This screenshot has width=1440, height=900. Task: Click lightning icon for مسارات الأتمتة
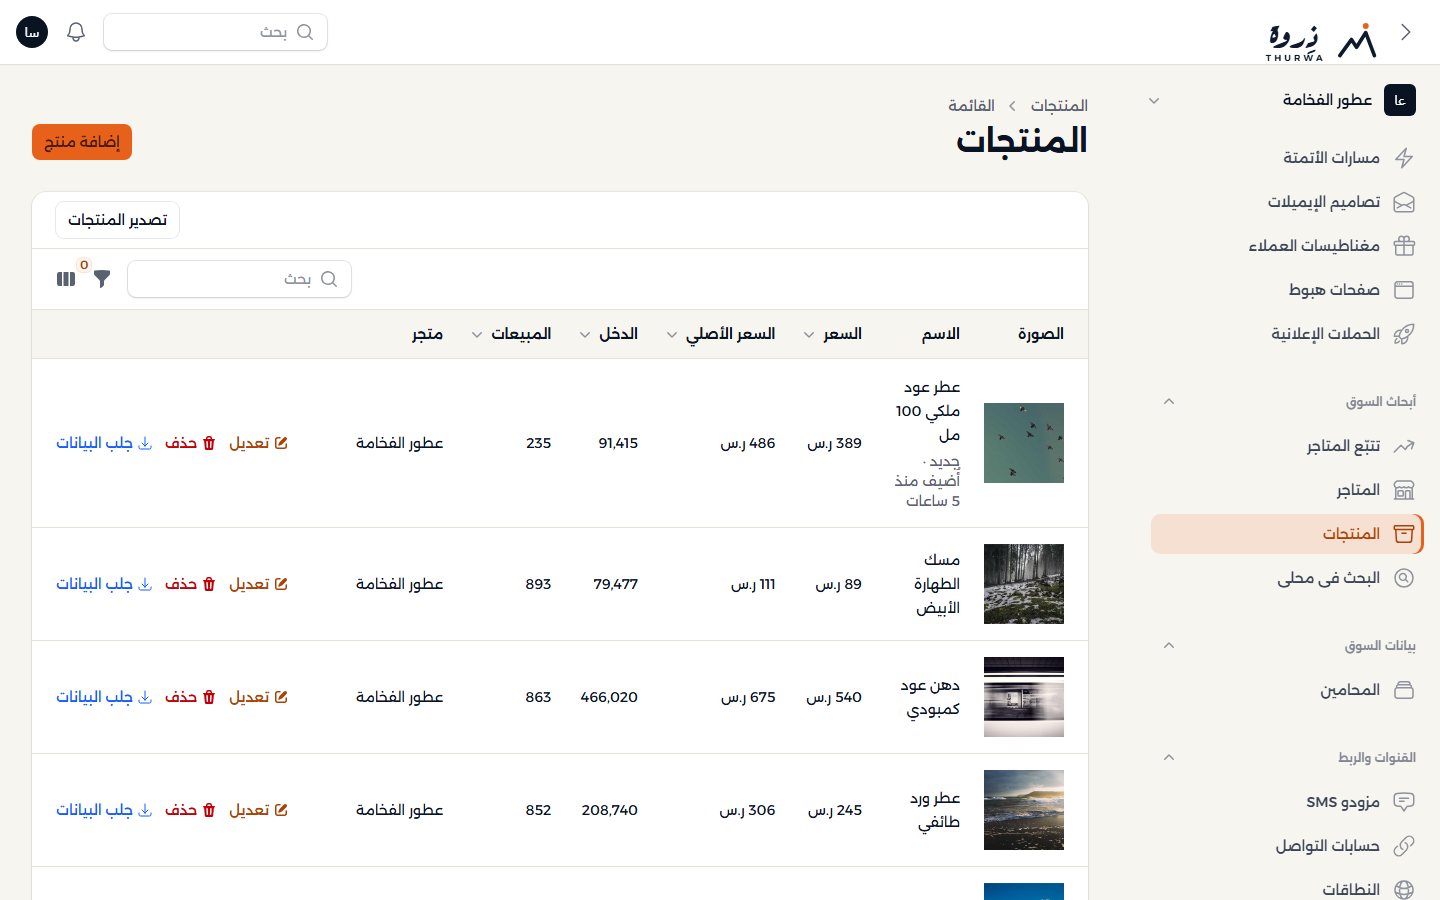tap(1404, 158)
